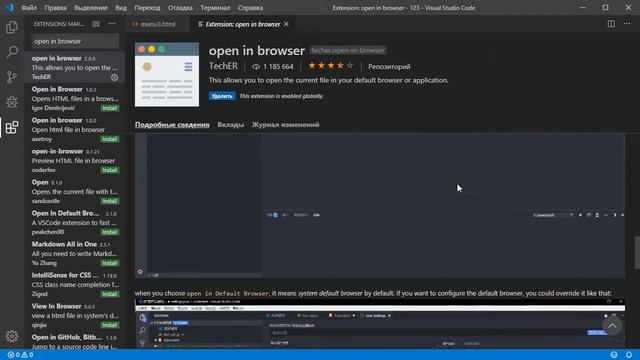Open the Manage gear in activity bar
The image size is (640, 360).
[x=12, y=336]
